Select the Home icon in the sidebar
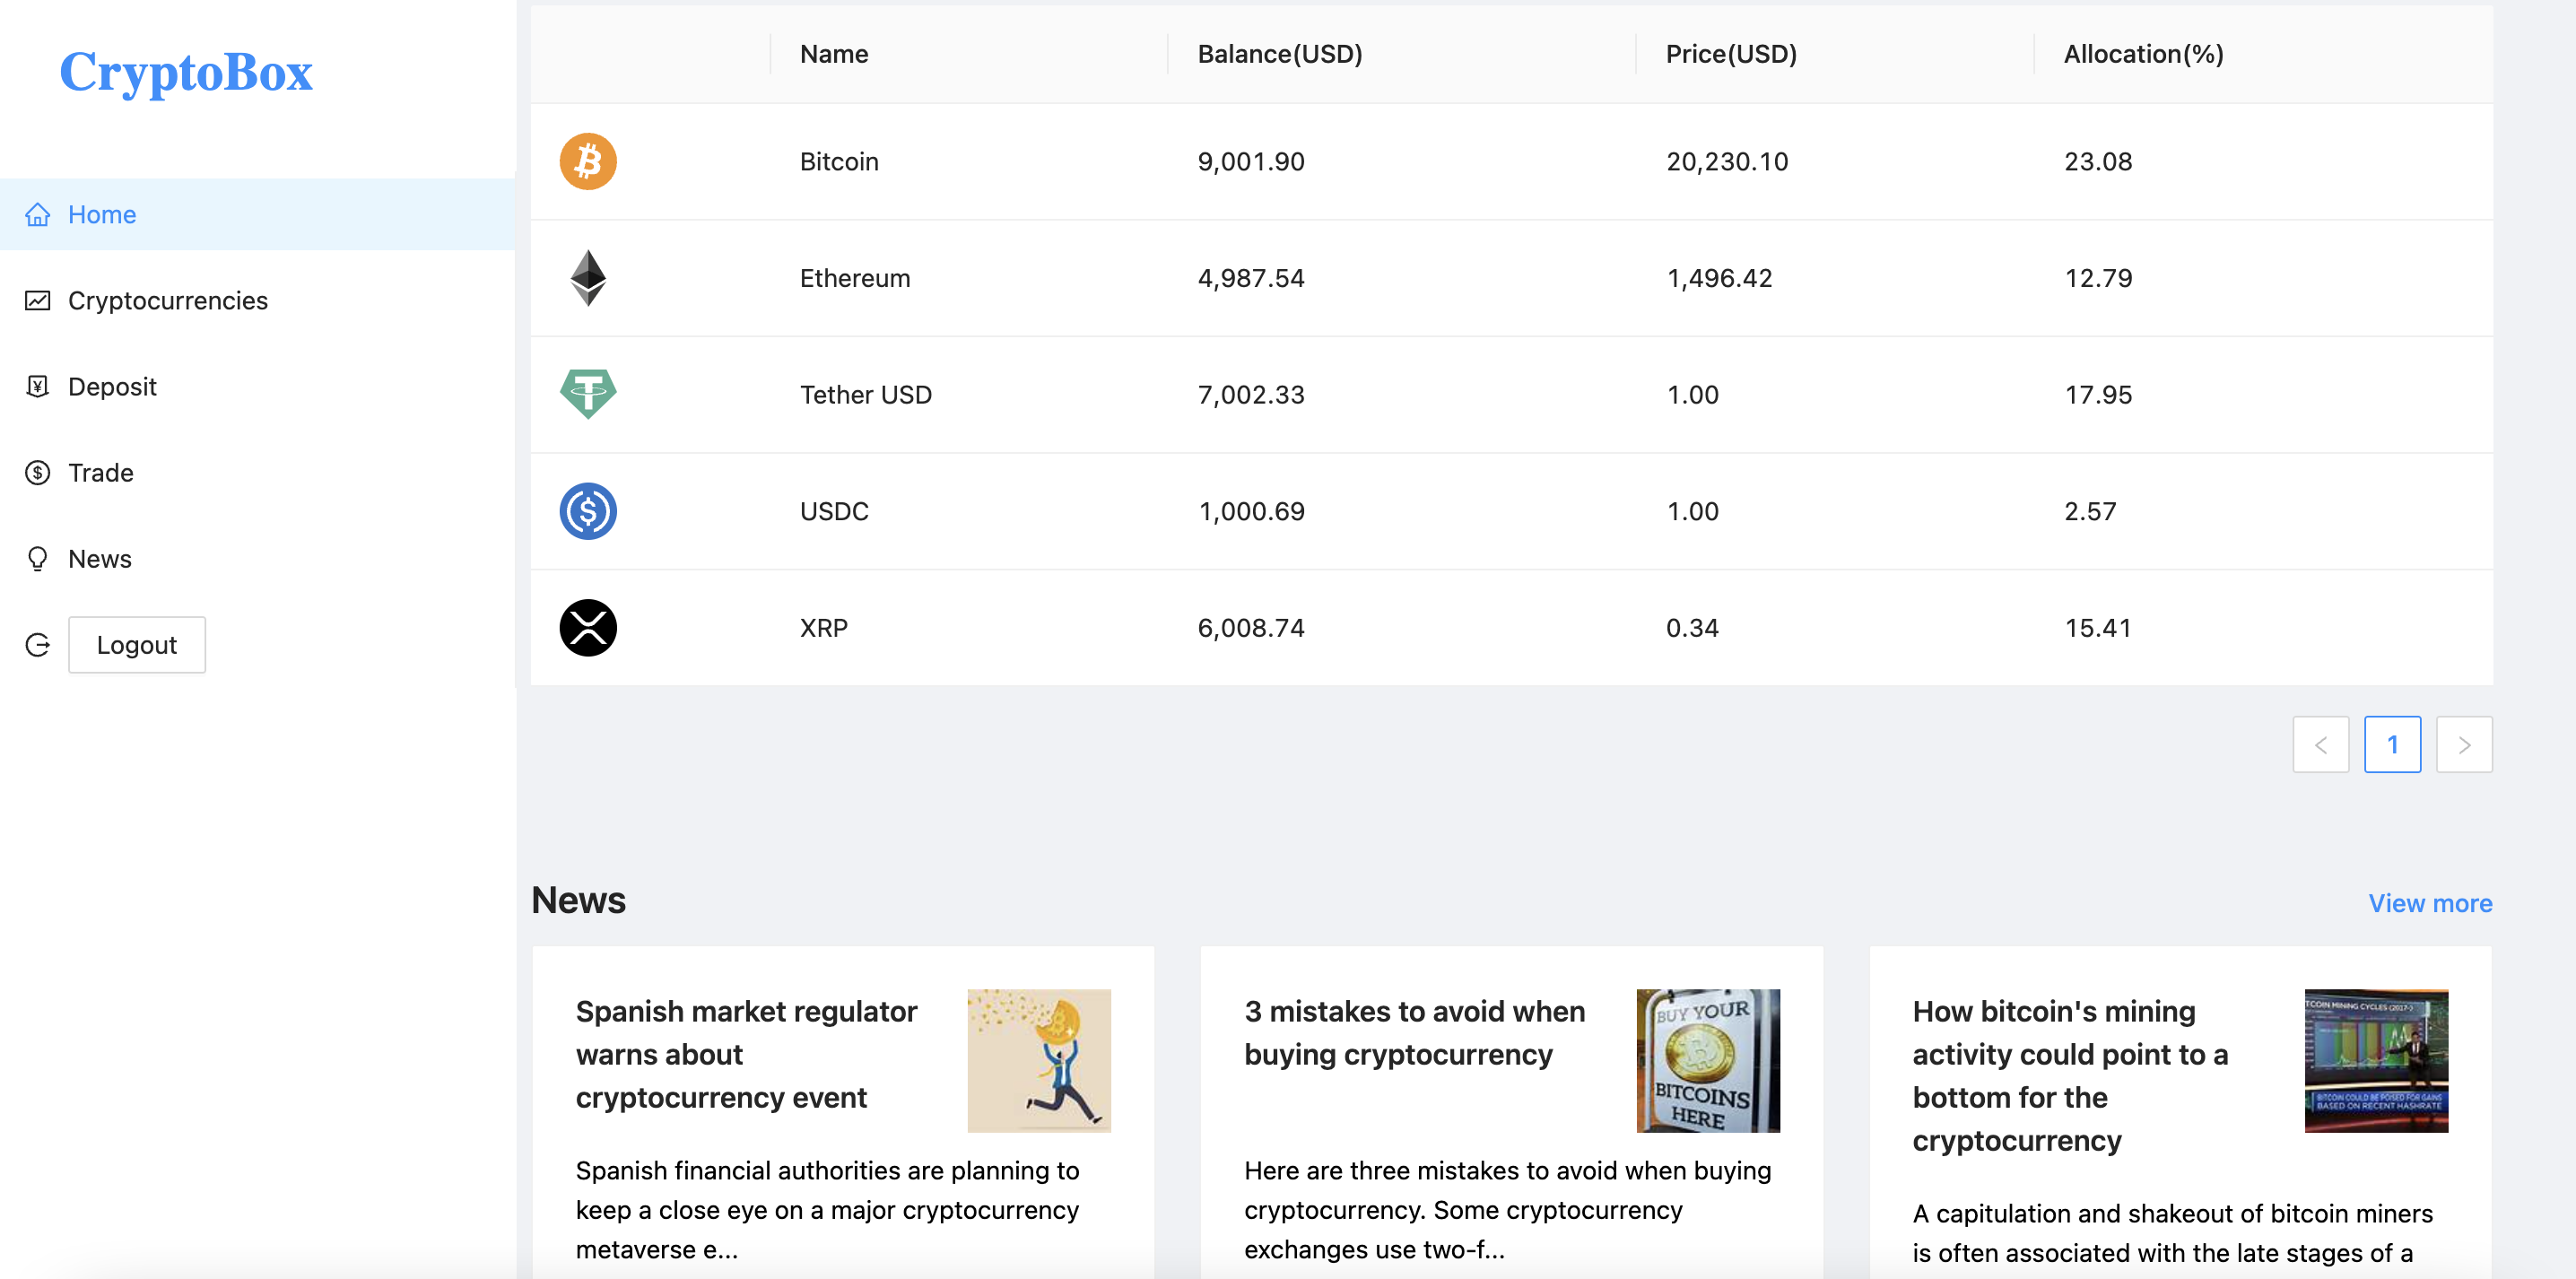Screen dimensions: 2576x1279 point(38,214)
